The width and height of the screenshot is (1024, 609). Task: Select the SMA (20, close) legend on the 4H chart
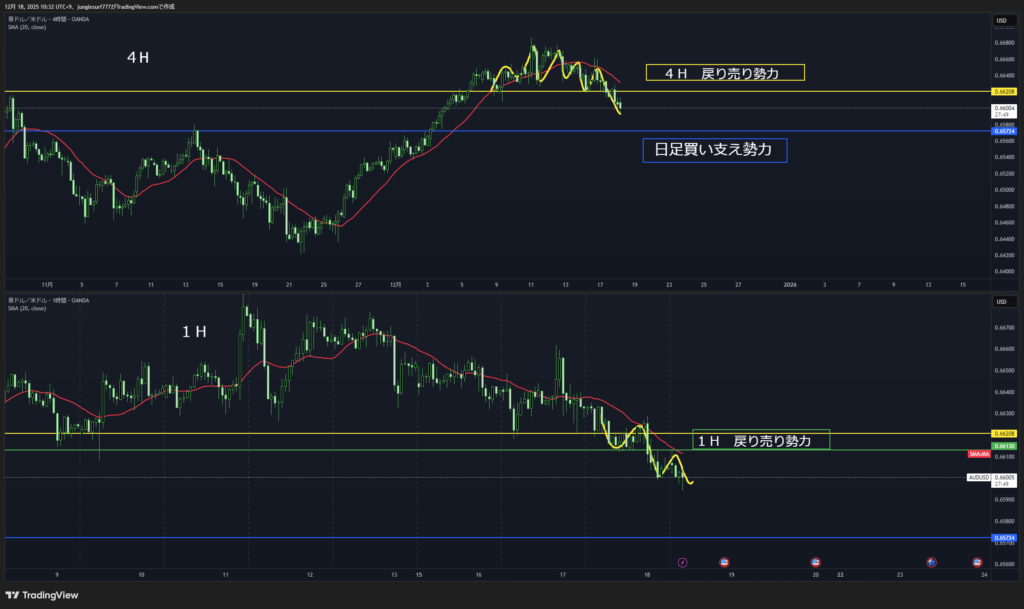26,27
